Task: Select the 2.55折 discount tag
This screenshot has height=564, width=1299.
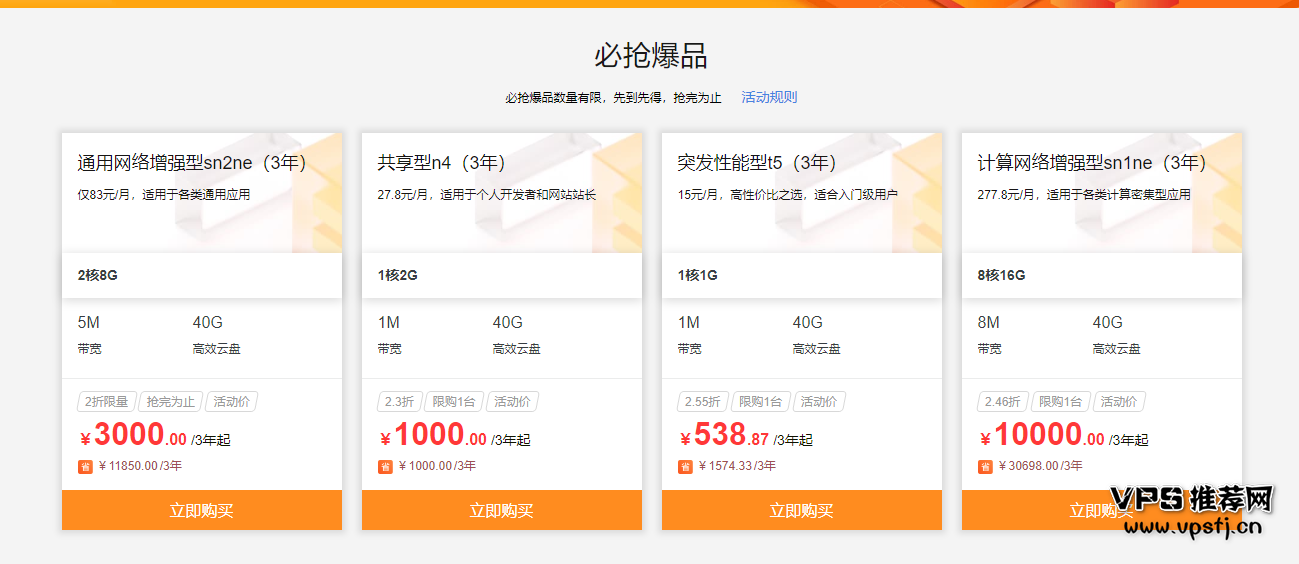Action: (x=702, y=402)
